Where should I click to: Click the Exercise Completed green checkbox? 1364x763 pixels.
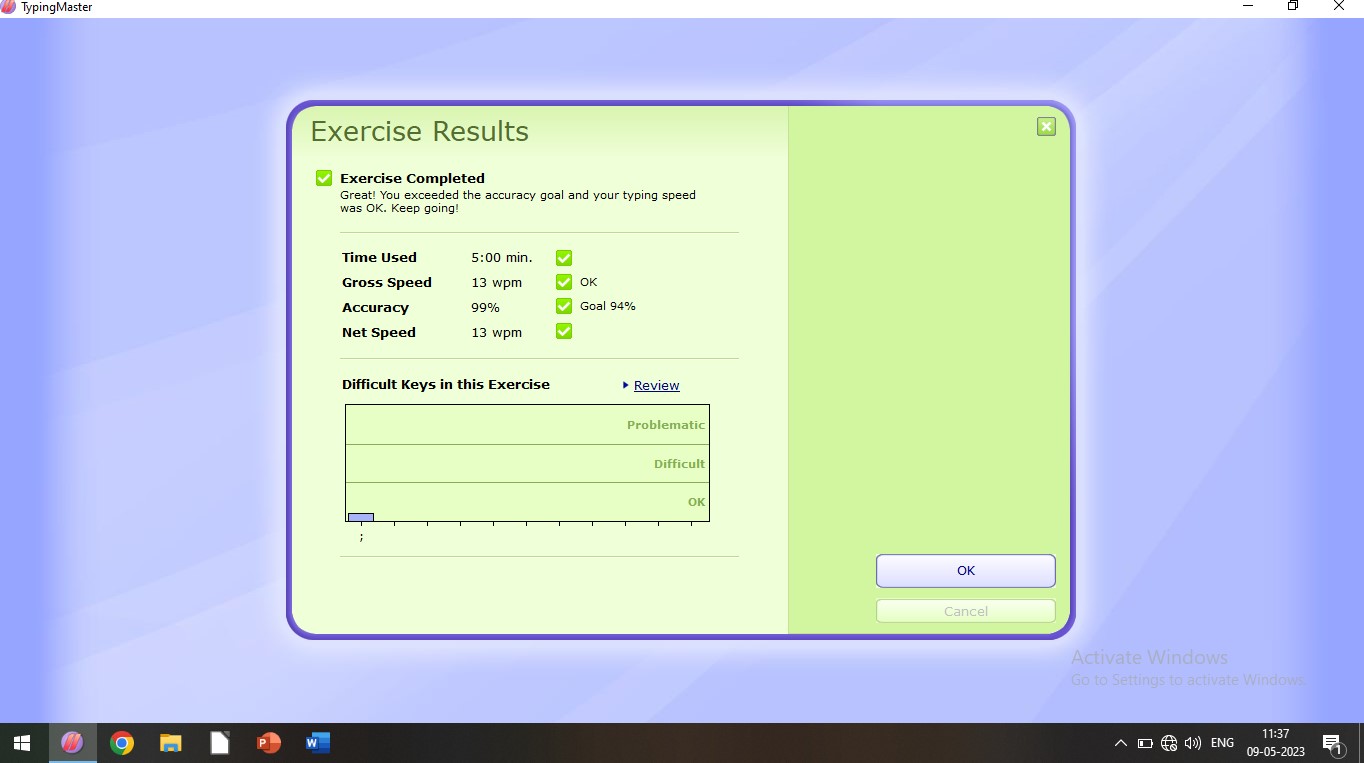324,178
